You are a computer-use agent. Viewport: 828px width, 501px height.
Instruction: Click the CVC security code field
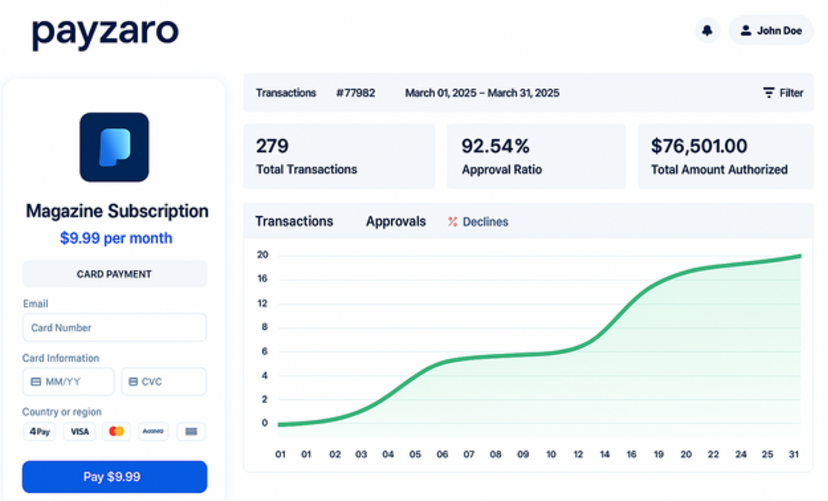tap(164, 382)
